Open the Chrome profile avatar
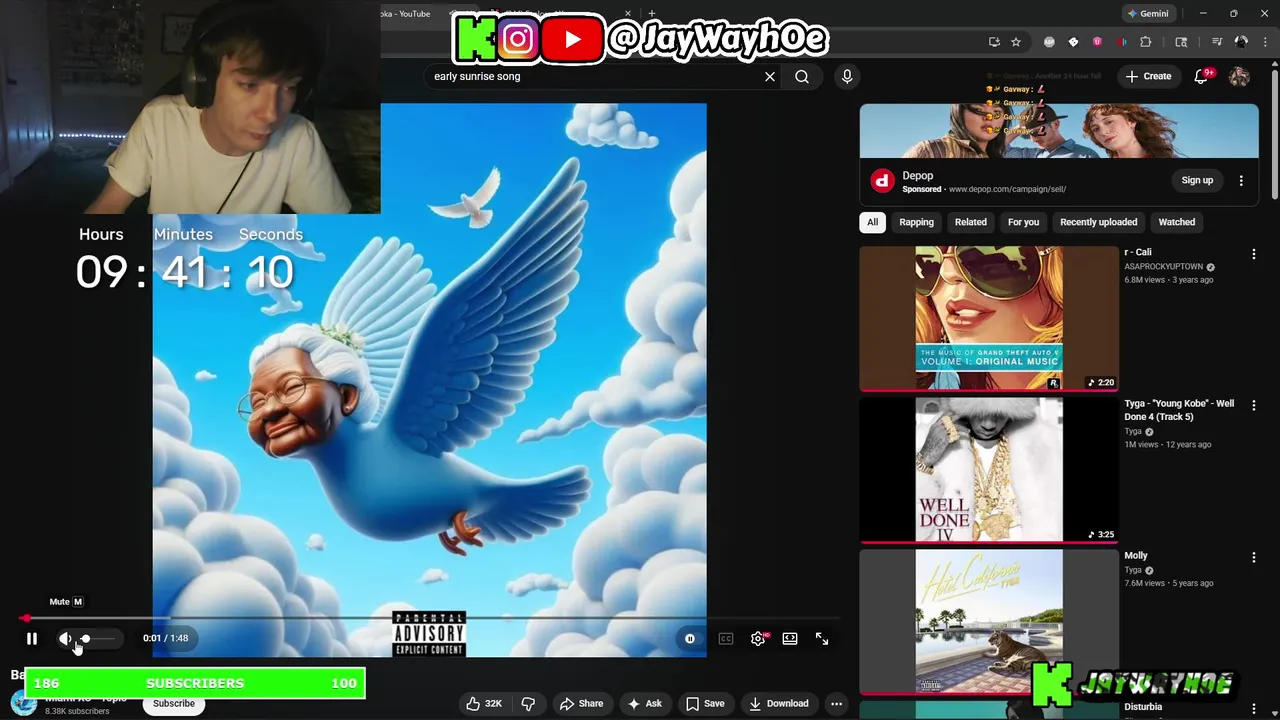The width and height of the screenshot is (1280, 720). [x=1241, y=42]
